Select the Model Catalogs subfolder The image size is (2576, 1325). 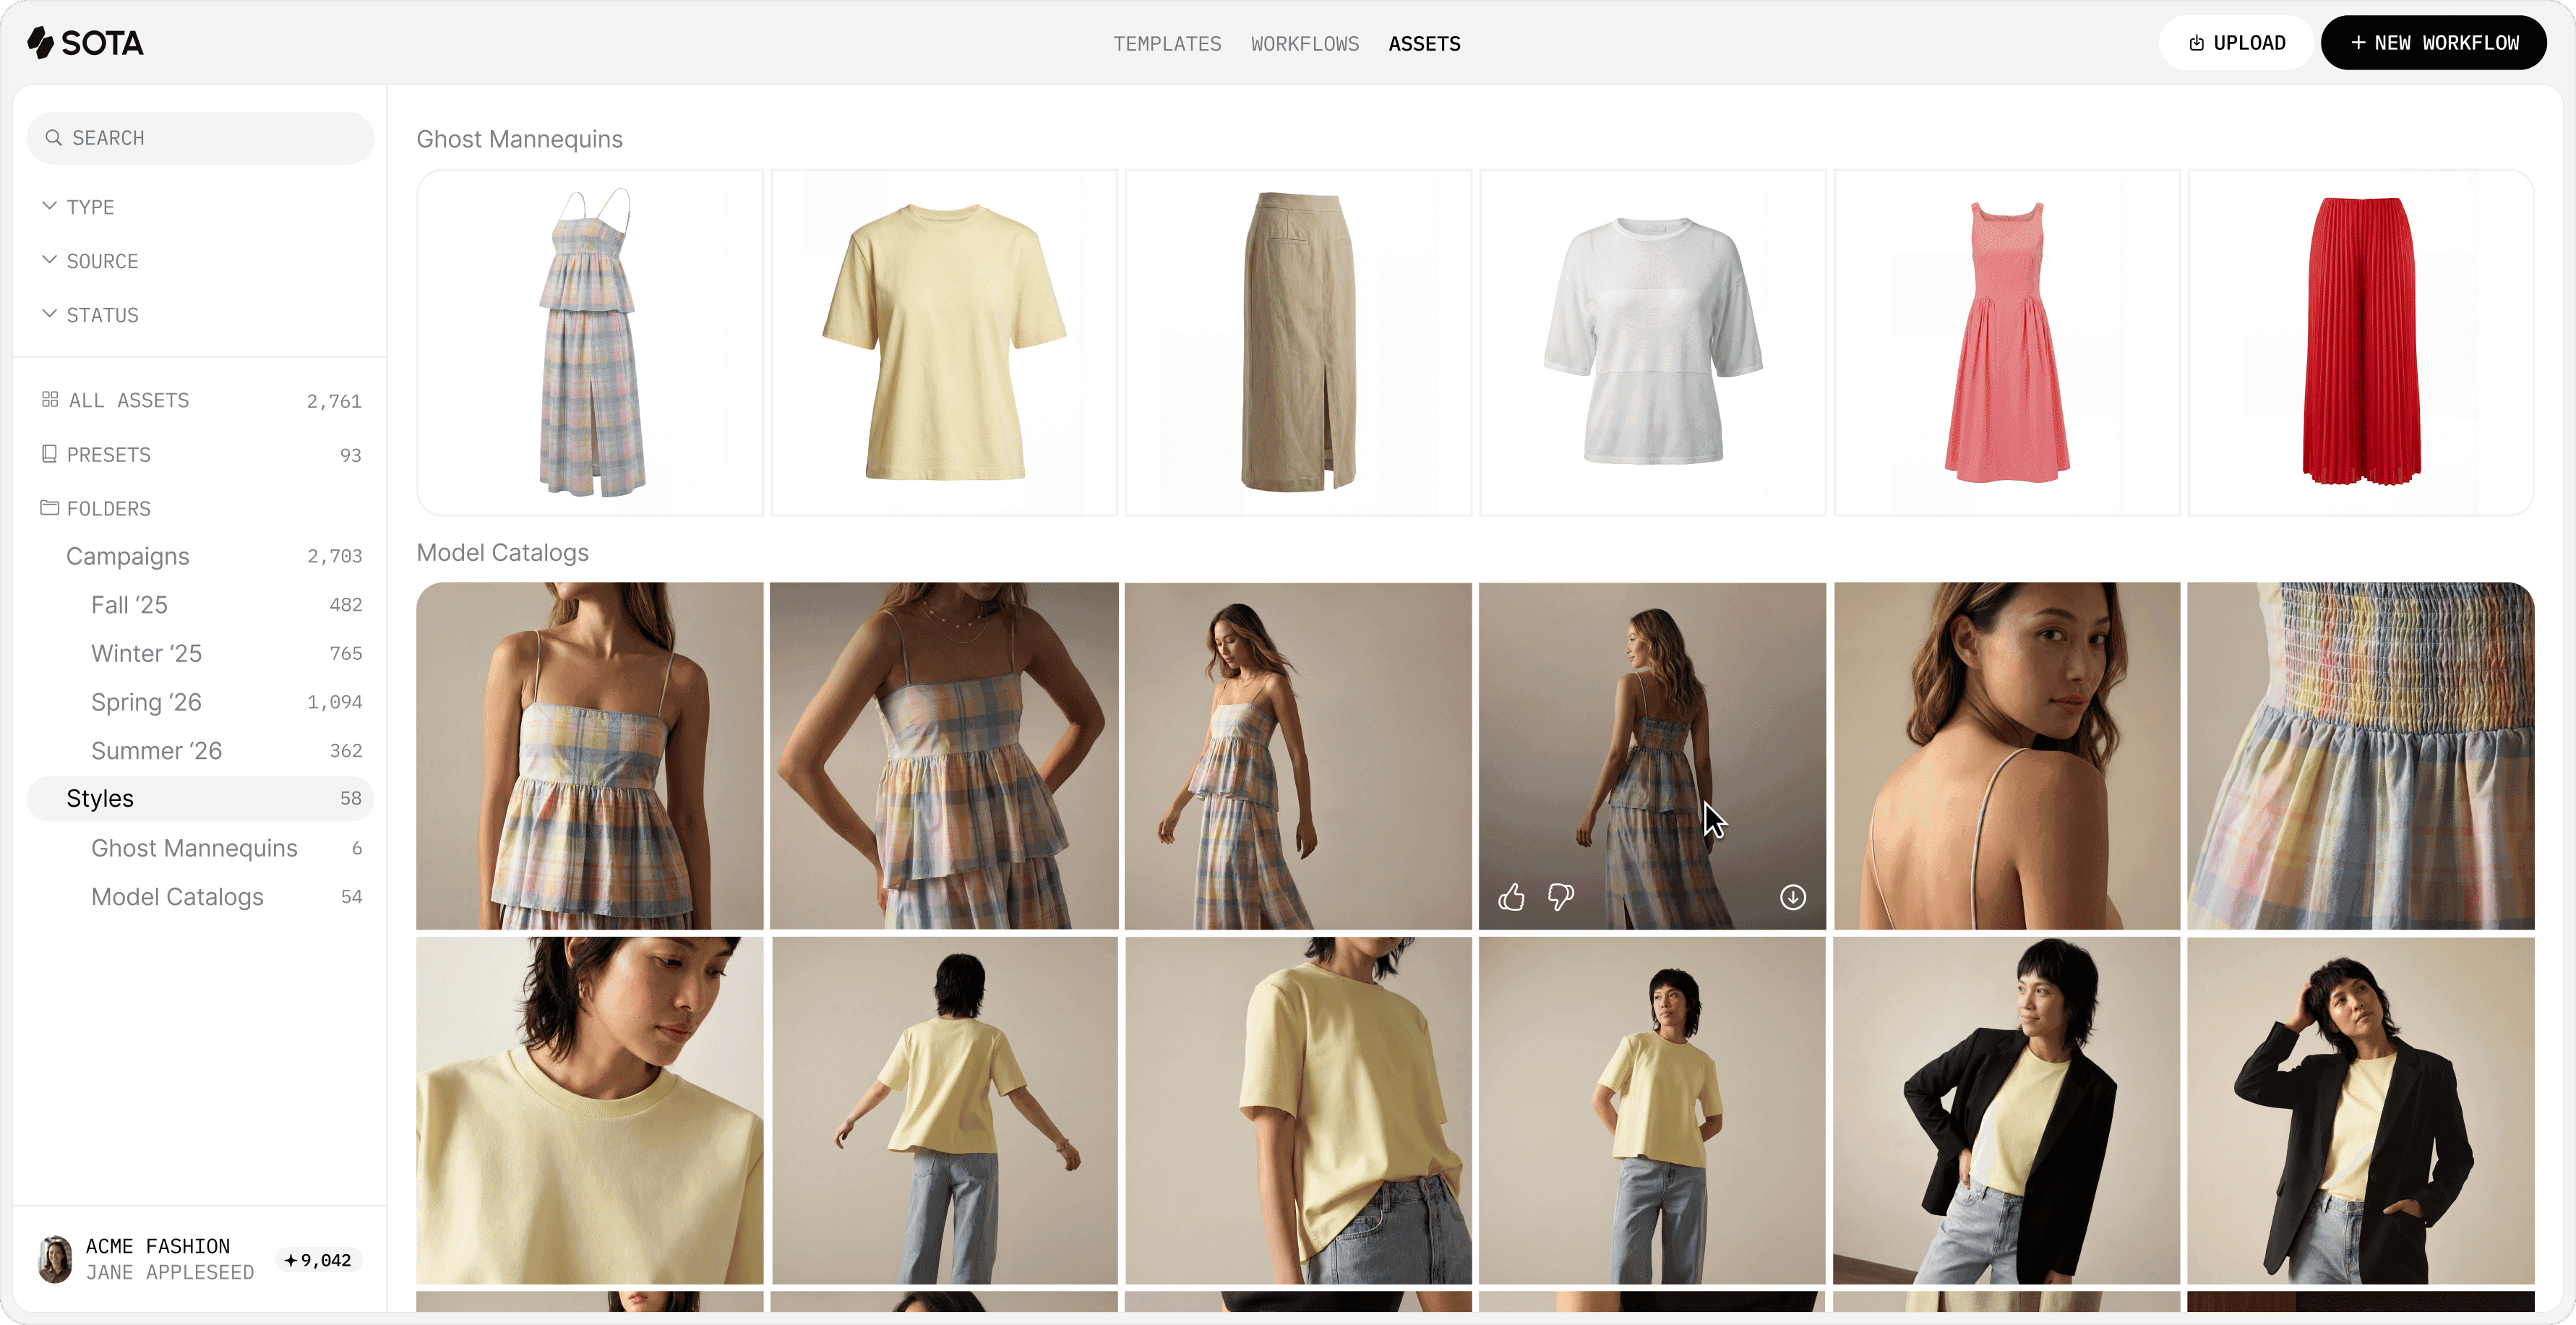(177, 897)
